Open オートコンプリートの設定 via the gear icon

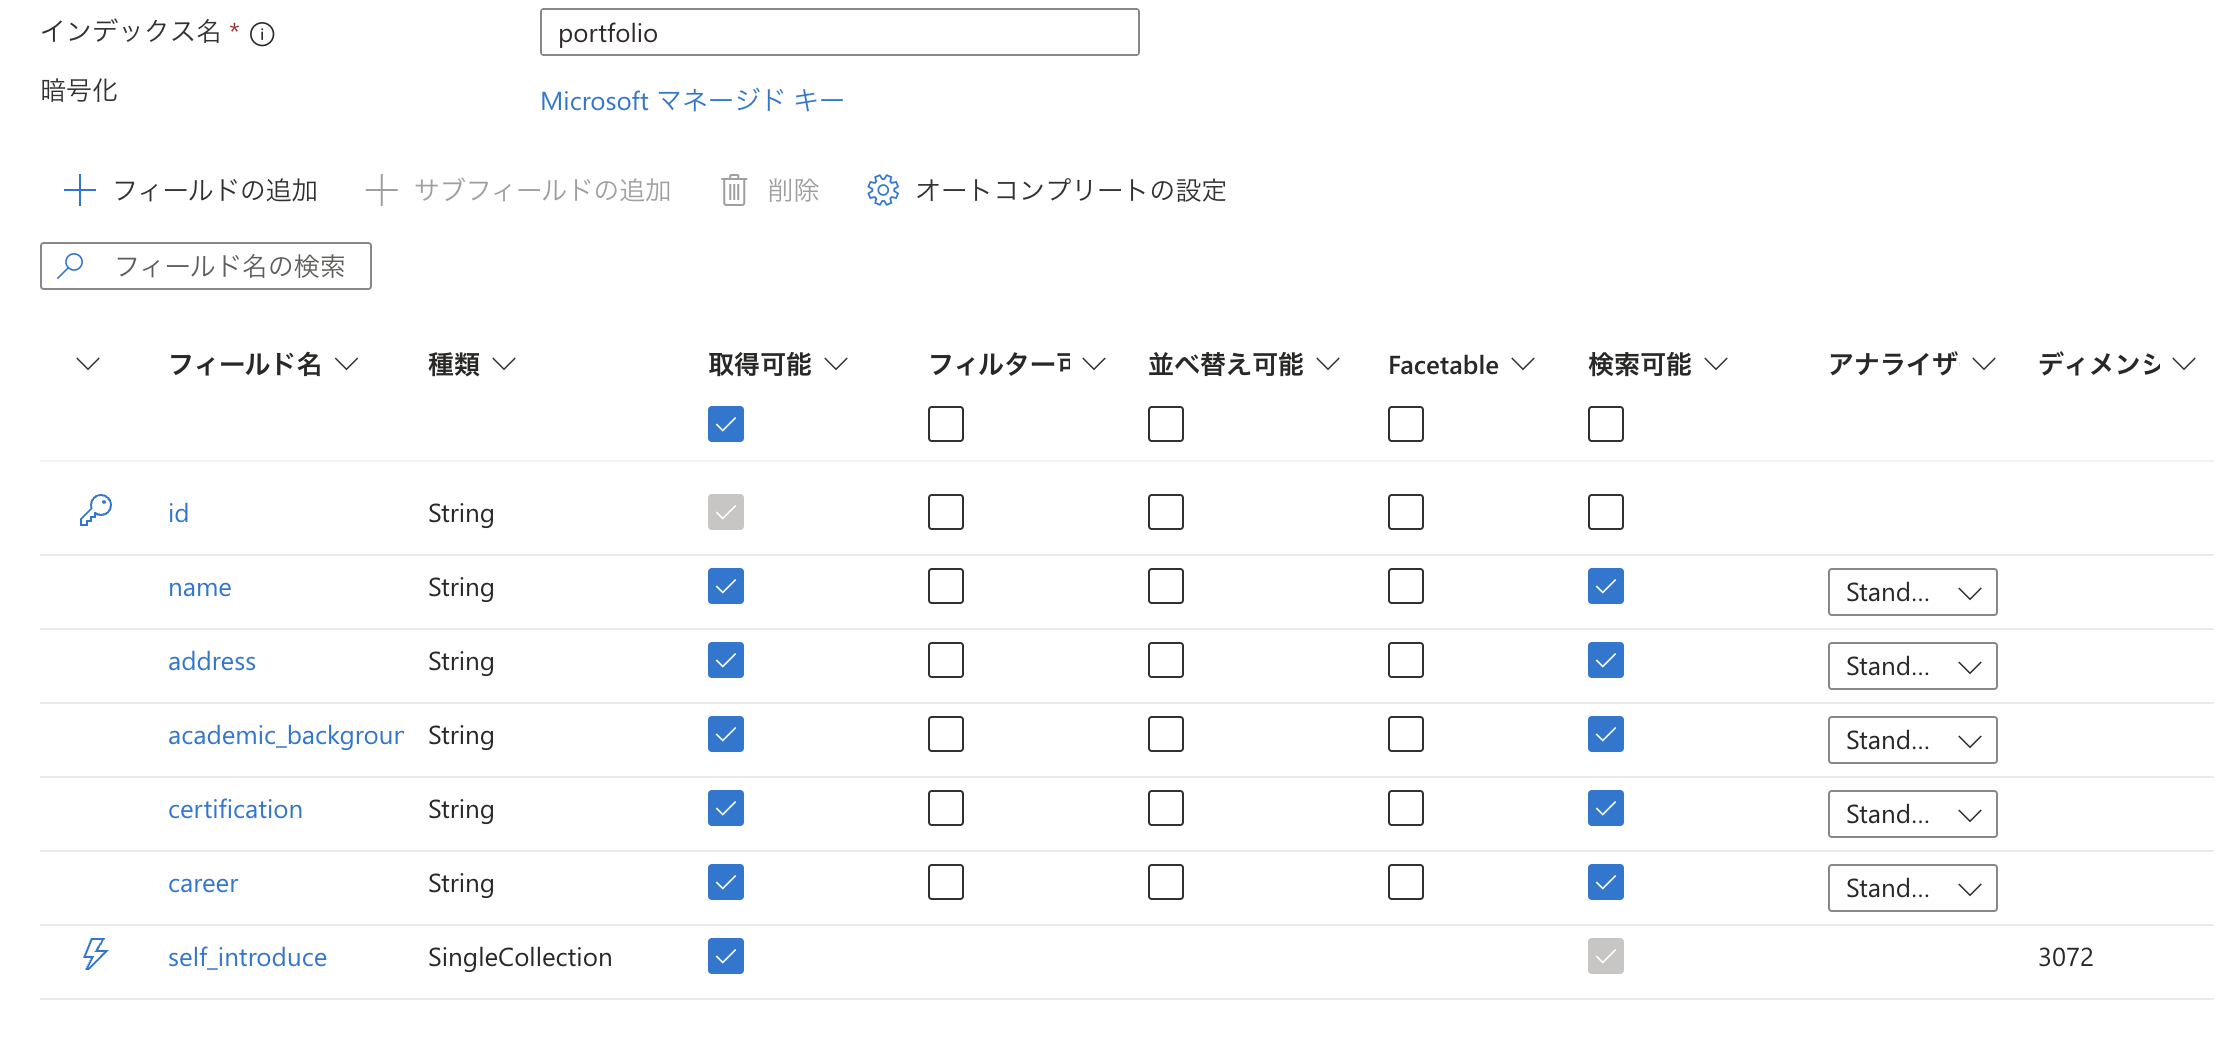tap(881, 190)
